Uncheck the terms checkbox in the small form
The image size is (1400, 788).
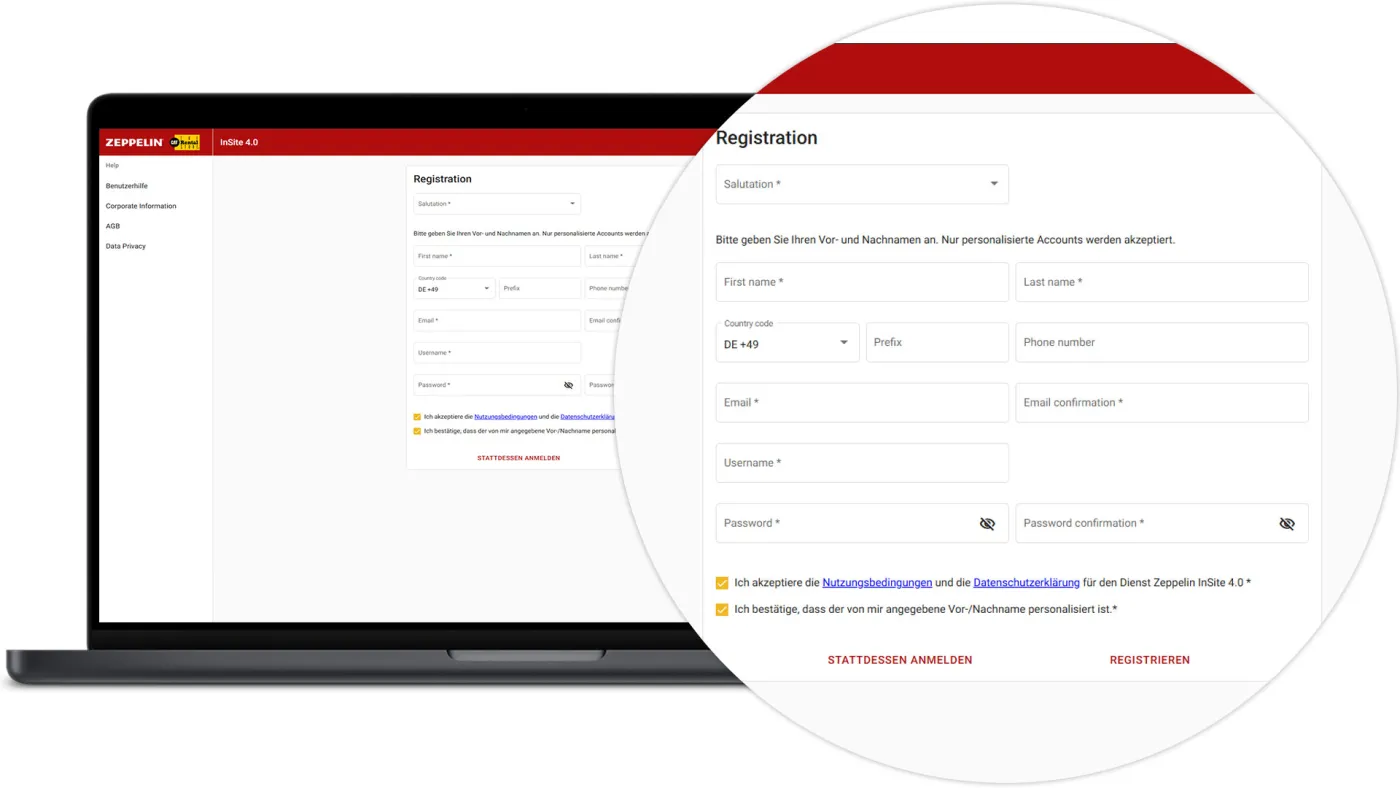(x=417, y=416)
